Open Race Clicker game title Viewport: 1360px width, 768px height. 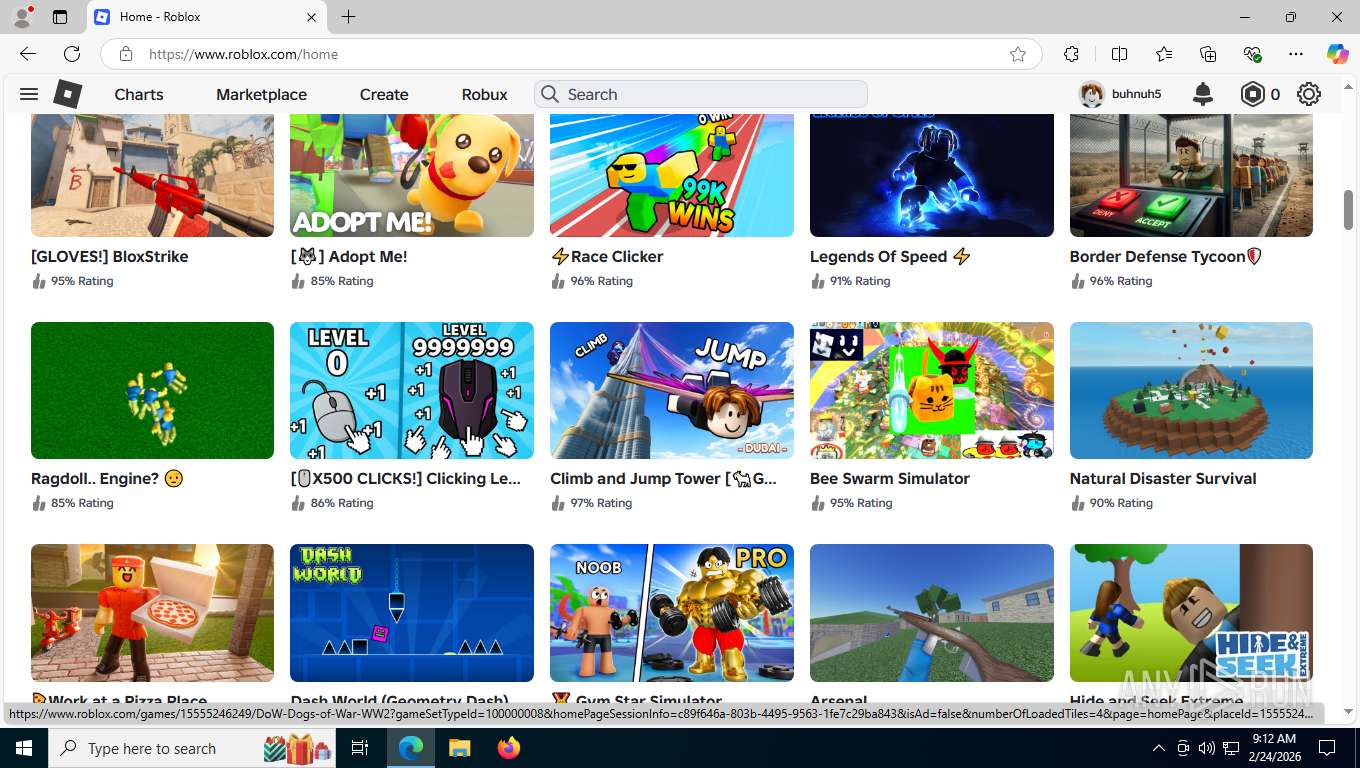tap(607, 256)
